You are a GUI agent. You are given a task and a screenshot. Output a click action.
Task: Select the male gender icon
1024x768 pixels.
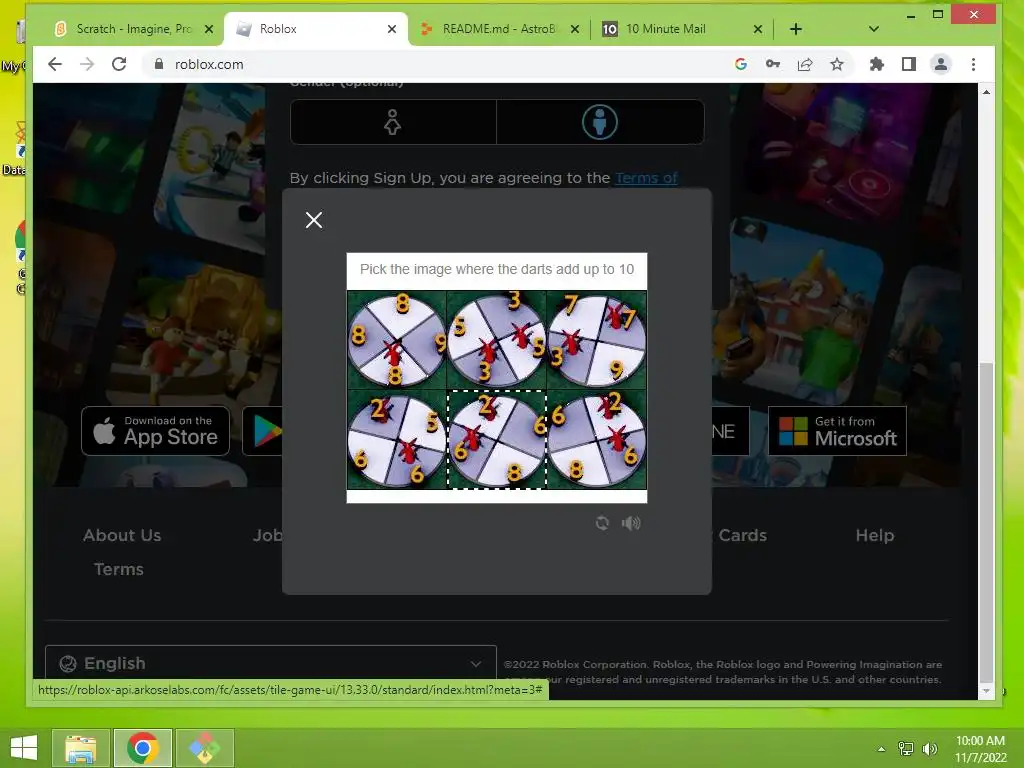600,122
